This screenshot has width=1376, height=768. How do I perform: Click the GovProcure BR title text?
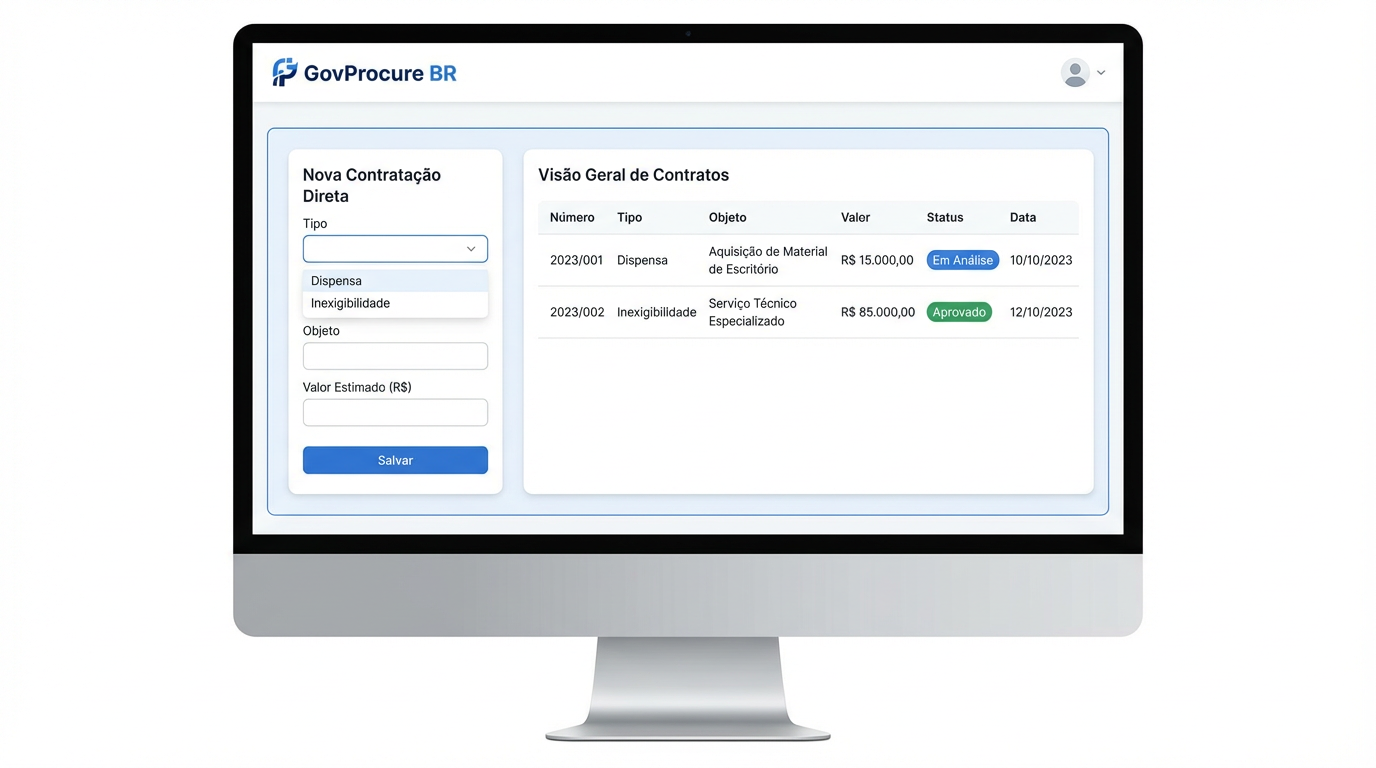(x=380, y=73)
